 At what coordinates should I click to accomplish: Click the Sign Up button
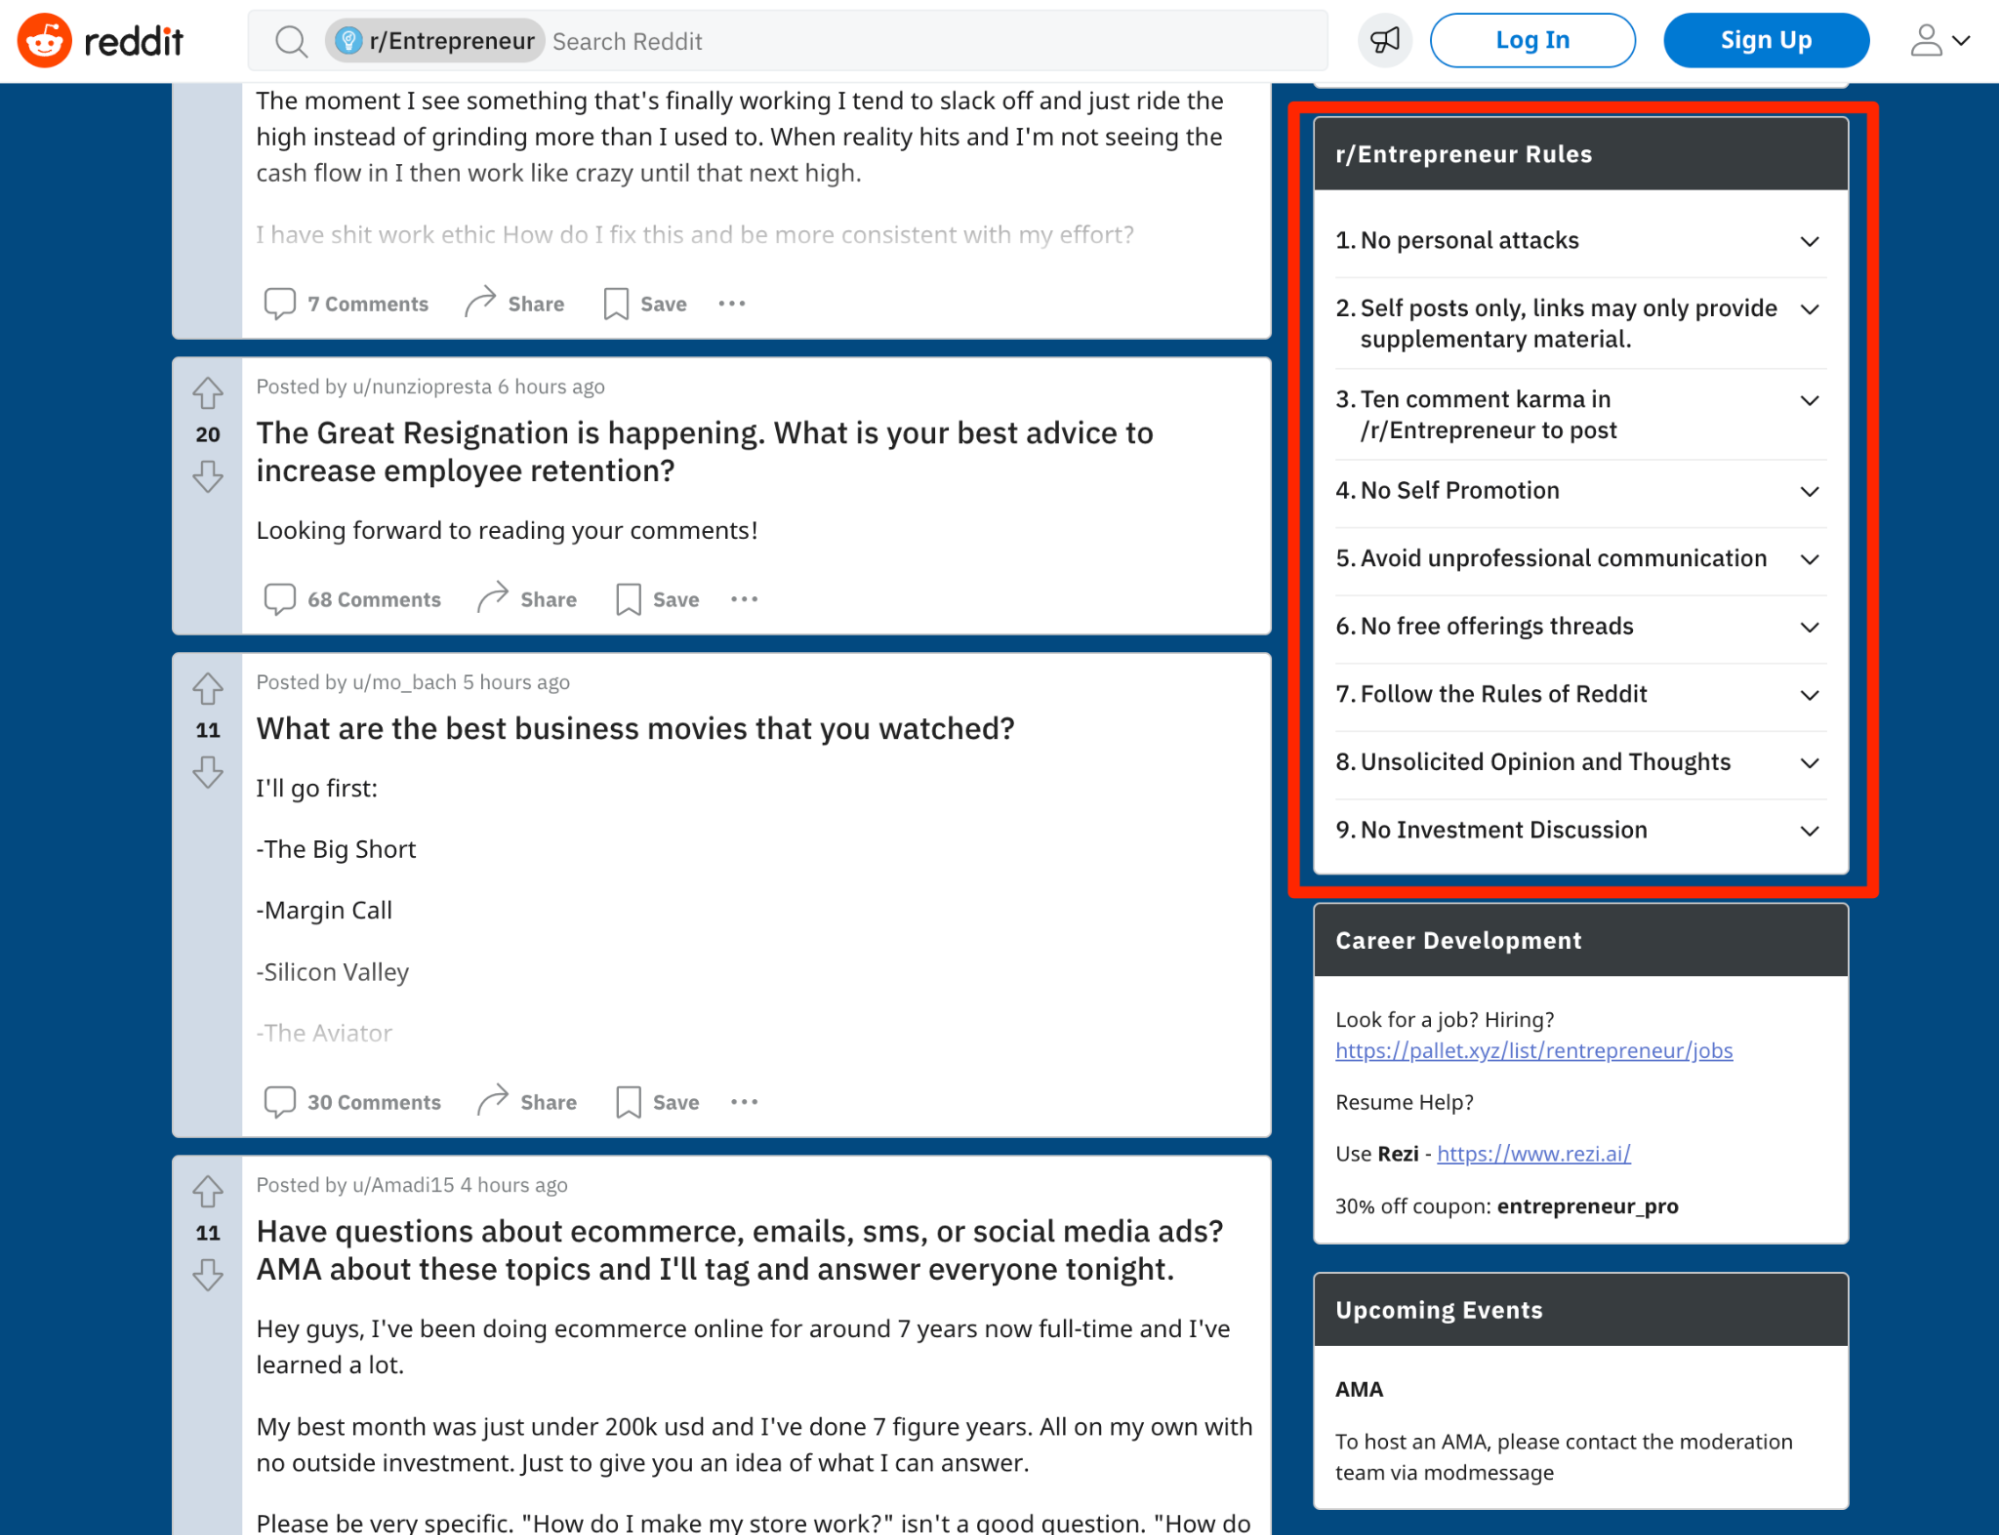pos(1762,40)
